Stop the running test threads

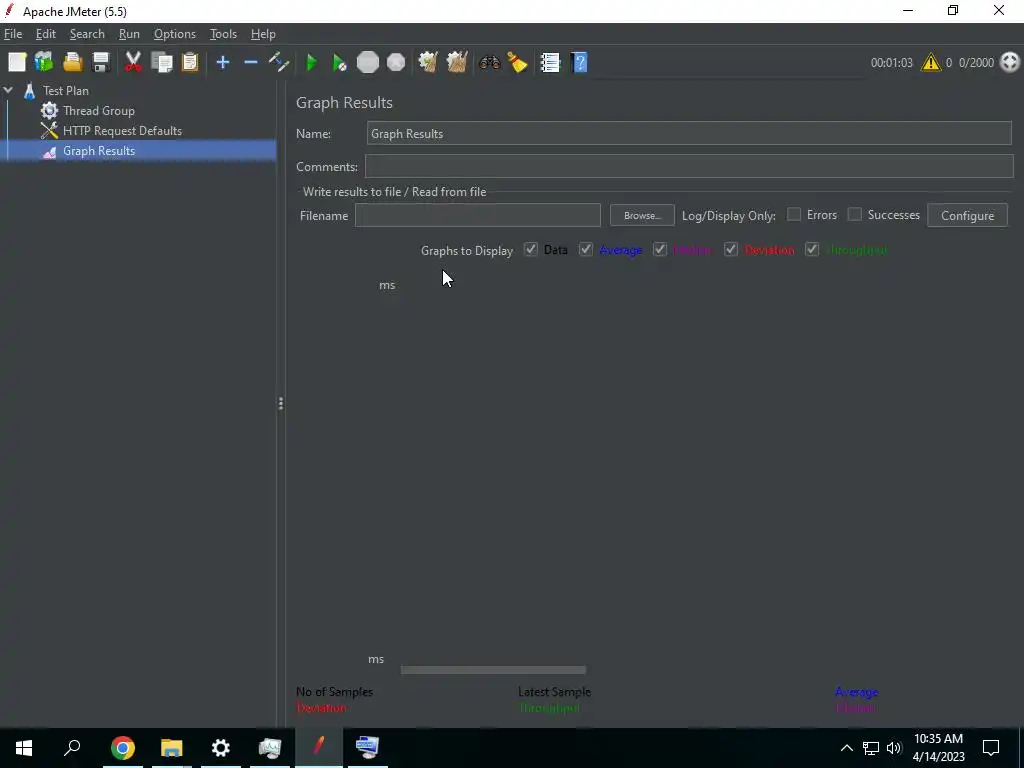tap(368, 63)
